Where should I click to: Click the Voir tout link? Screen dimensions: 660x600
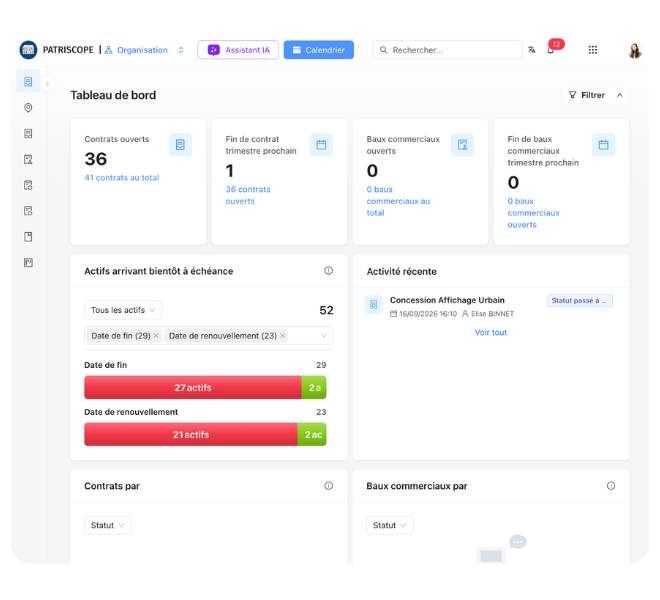[x=491, y=332]
